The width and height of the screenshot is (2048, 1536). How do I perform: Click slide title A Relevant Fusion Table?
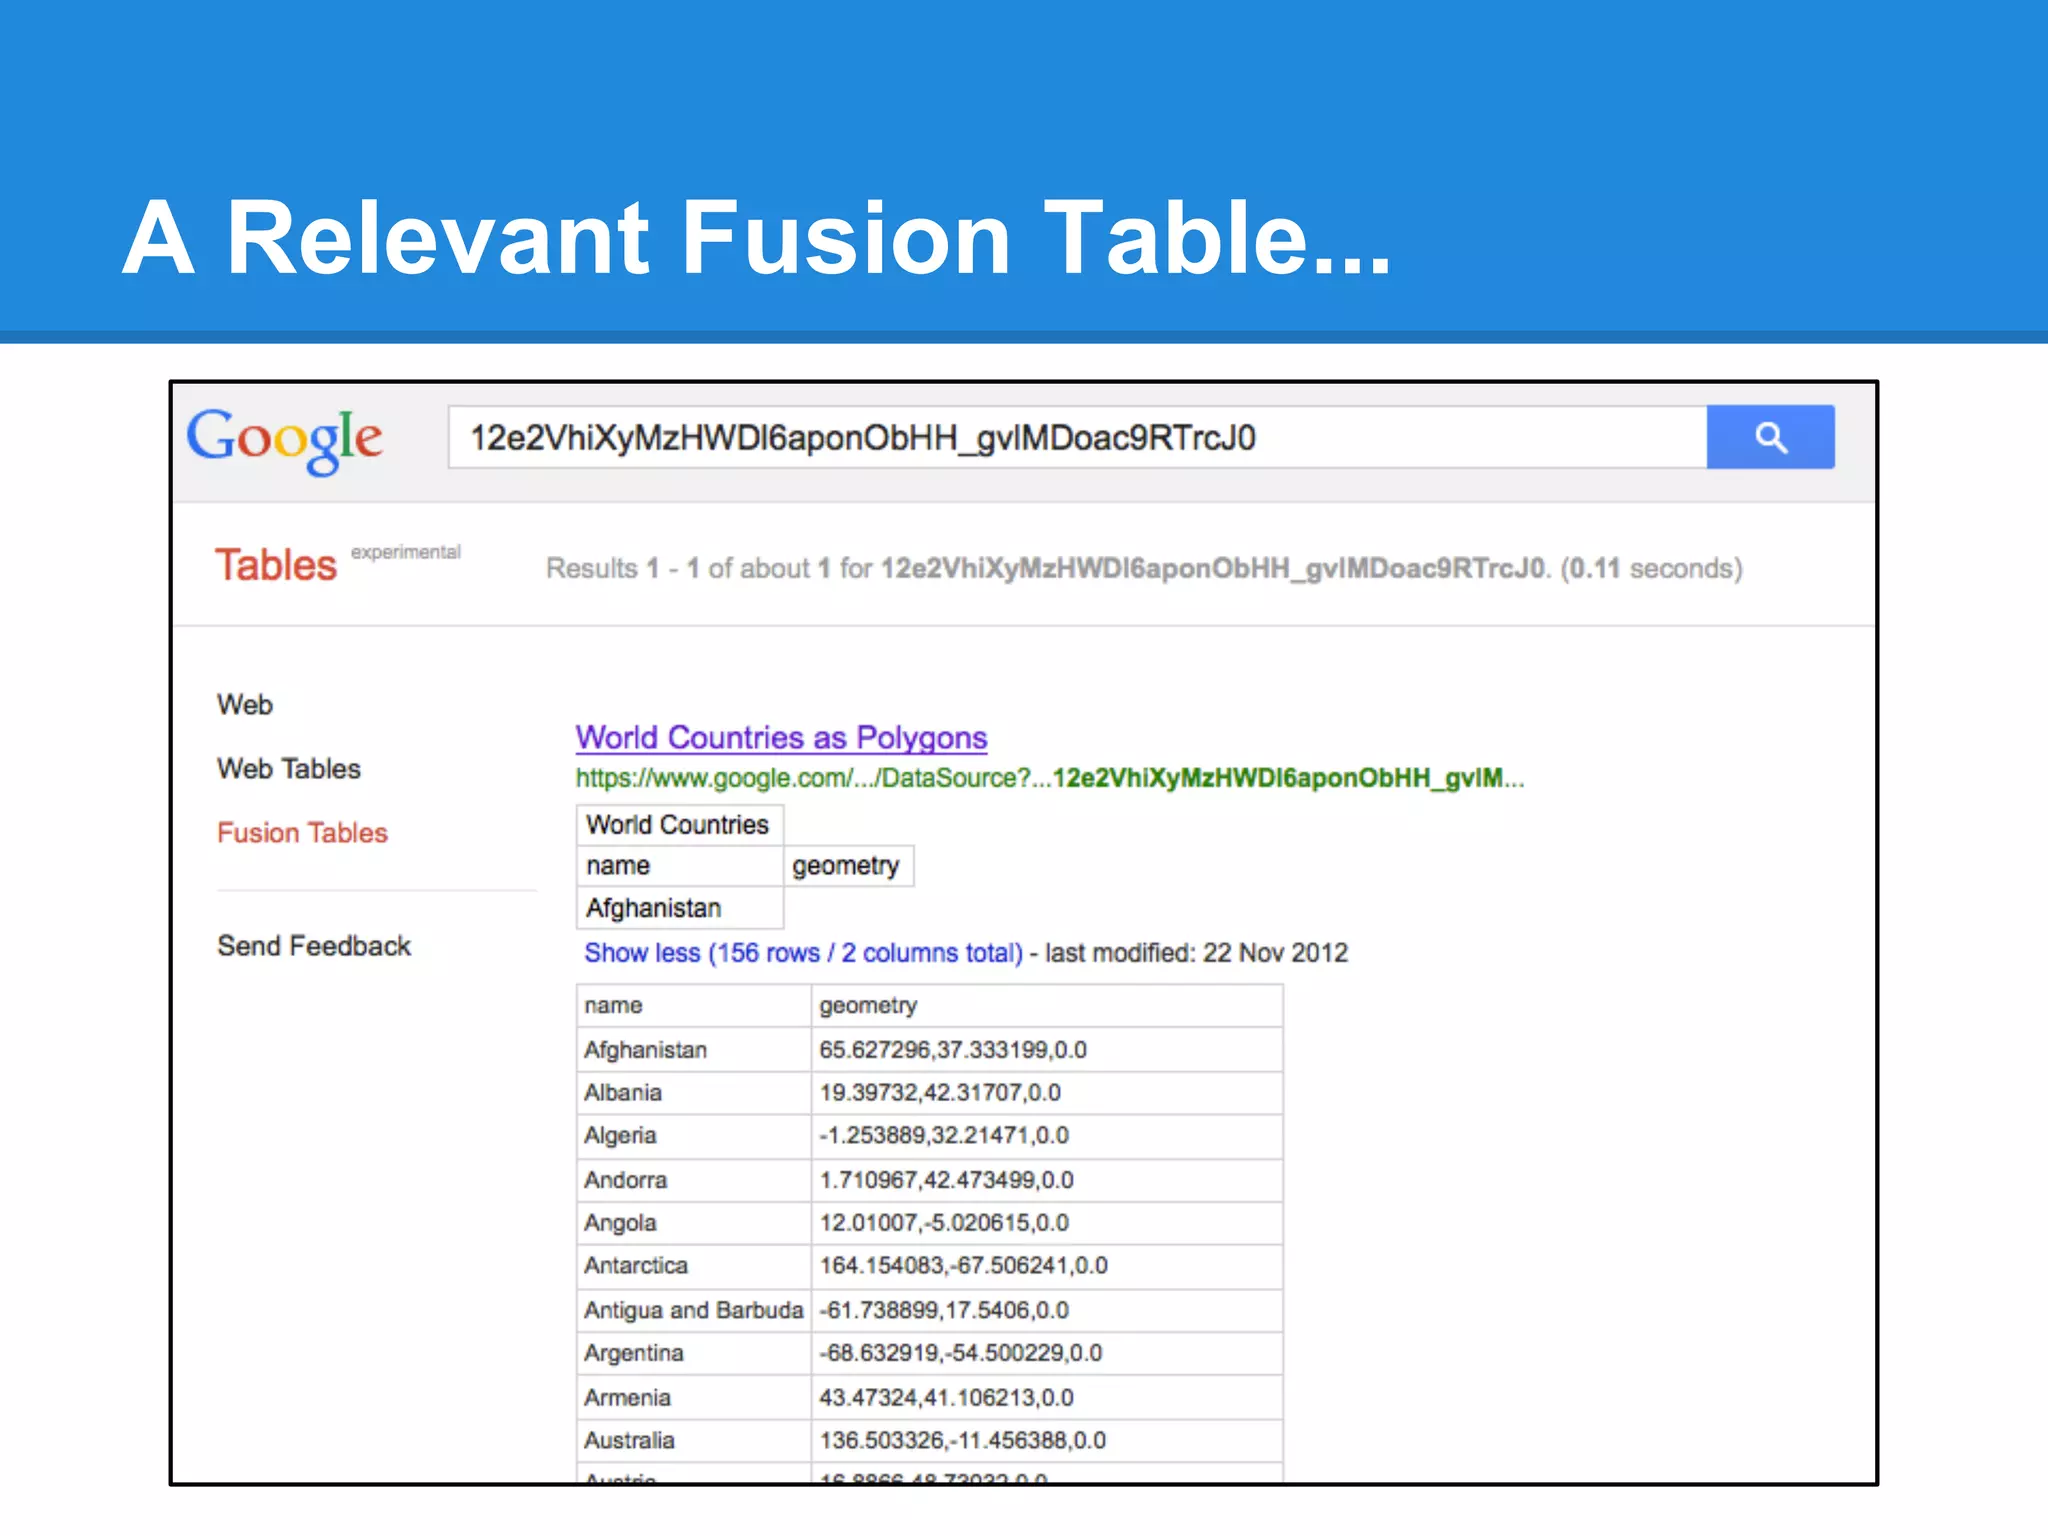click(x=757, y=237)
